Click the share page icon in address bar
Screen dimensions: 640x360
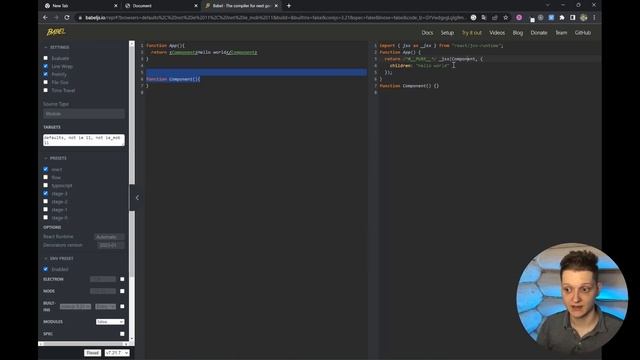495,18
